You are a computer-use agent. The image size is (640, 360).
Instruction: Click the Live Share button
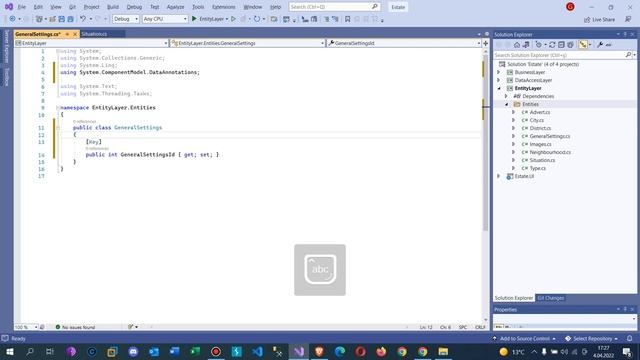click(599, 19)
